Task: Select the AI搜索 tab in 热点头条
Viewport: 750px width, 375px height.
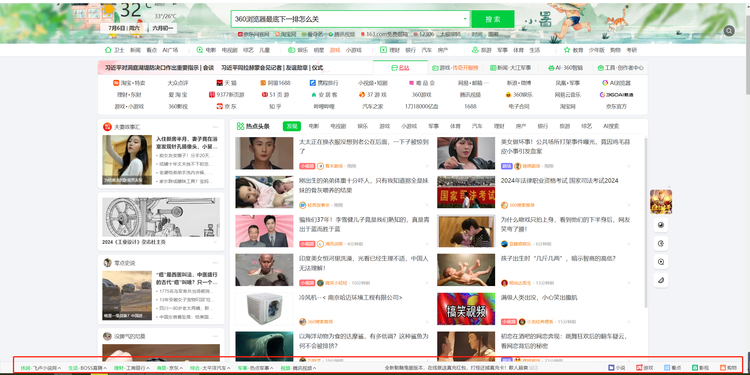Action: click(x=611, y=126)
